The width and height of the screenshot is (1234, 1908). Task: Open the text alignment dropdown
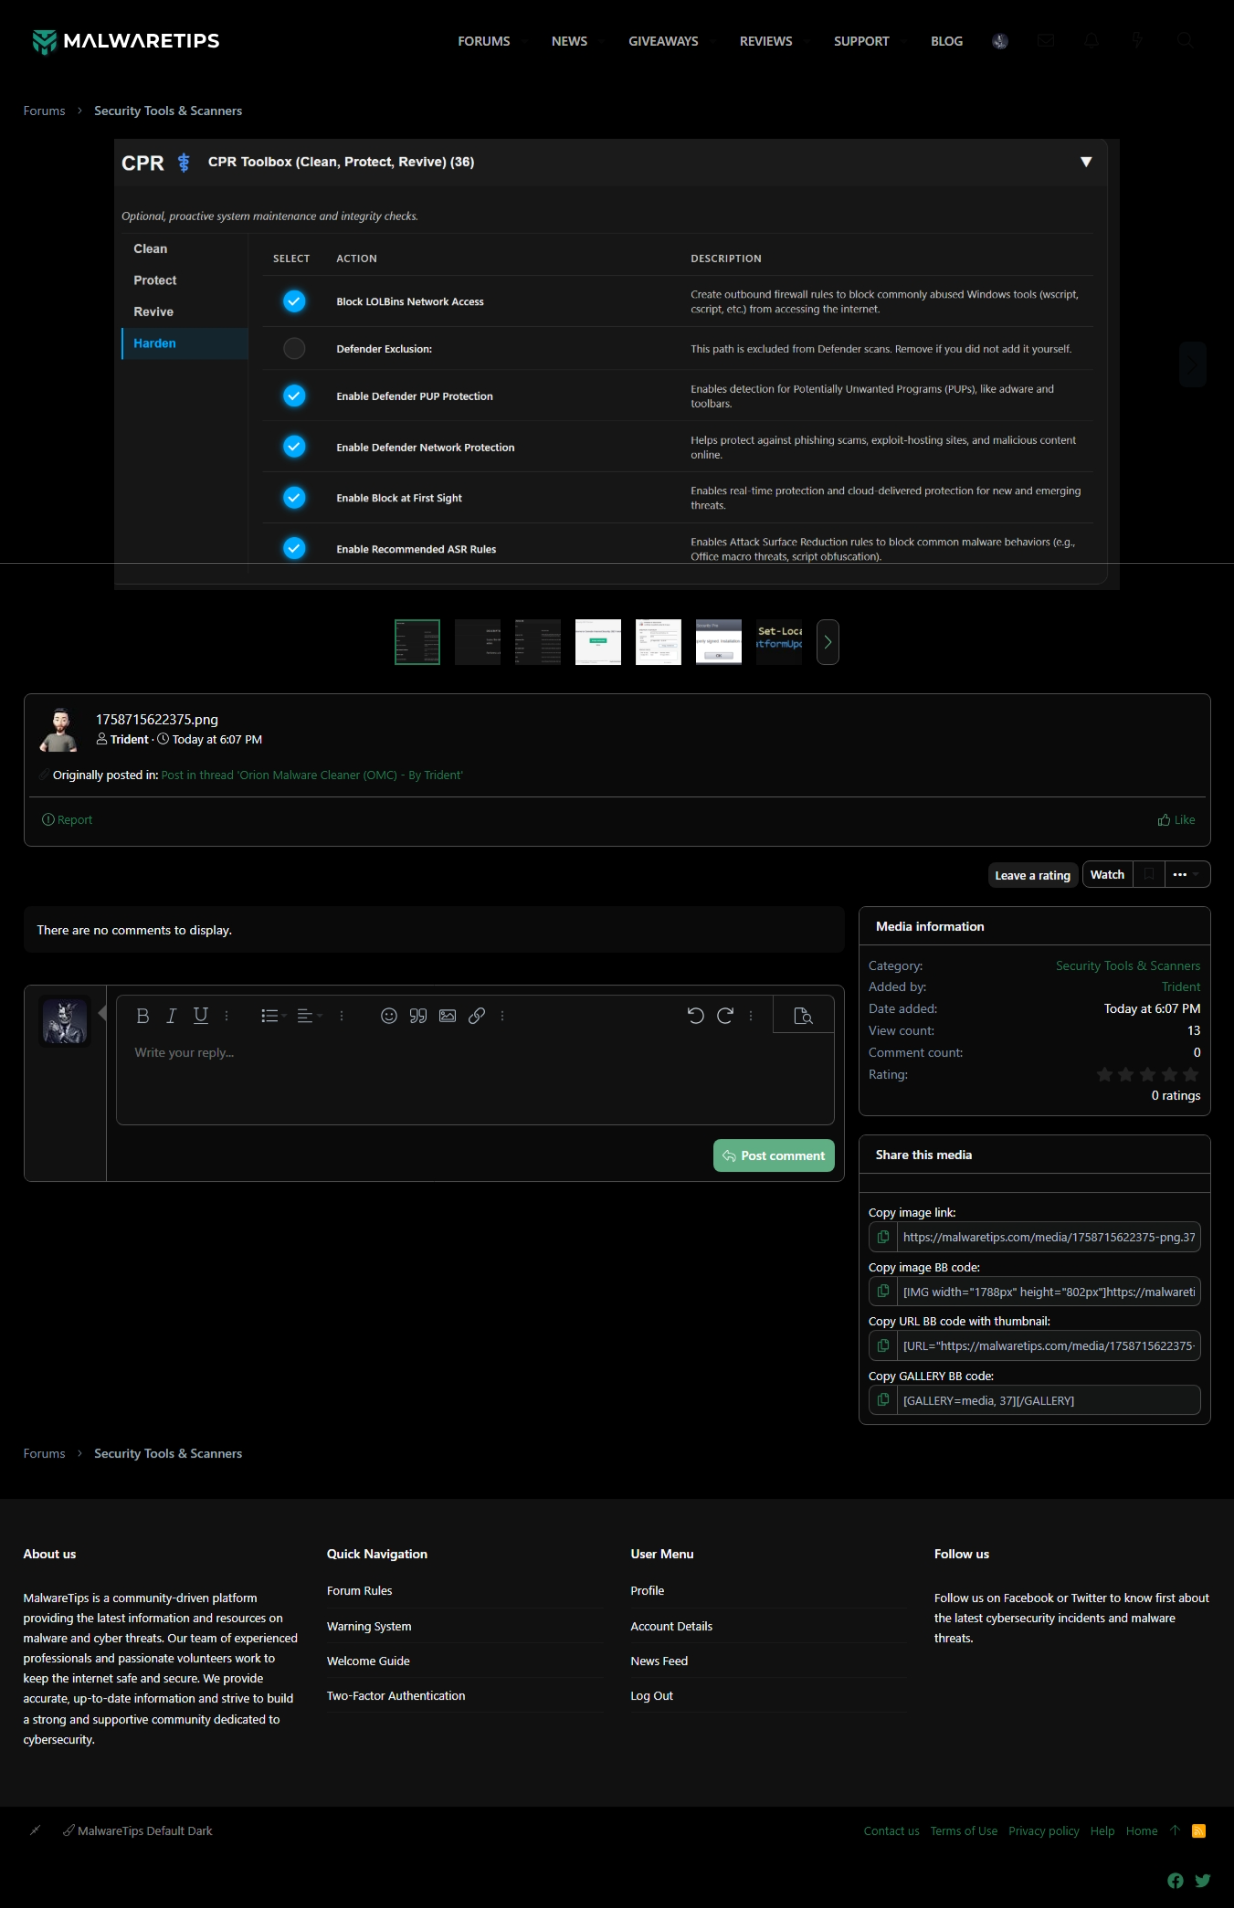[310, 1016]
